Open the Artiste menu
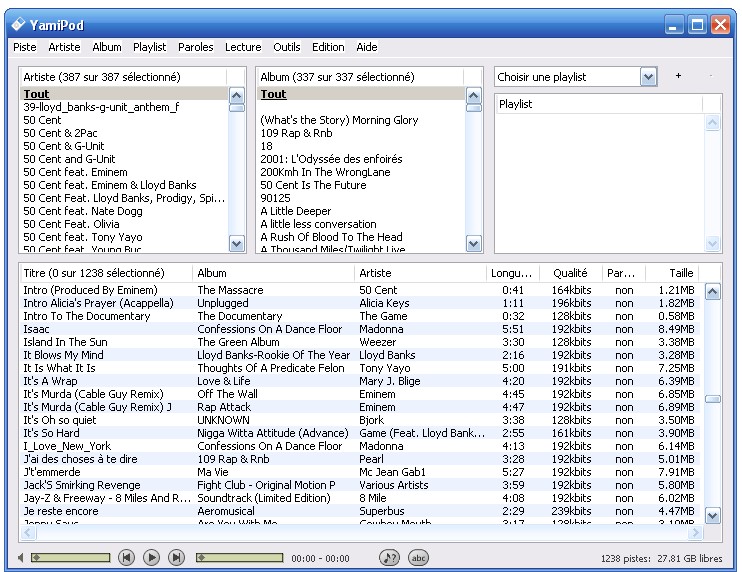Screen dimensions: 742x572 coord(64,47)
